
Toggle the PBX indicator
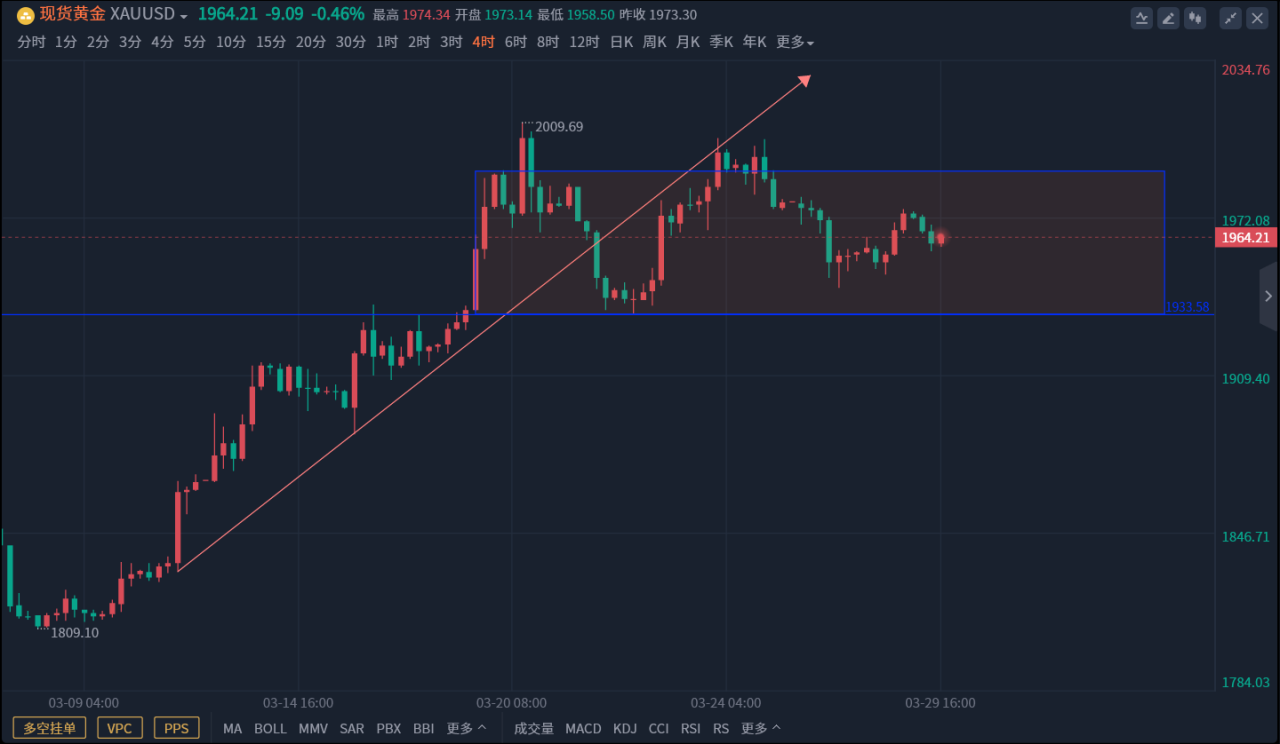(389, 728)
